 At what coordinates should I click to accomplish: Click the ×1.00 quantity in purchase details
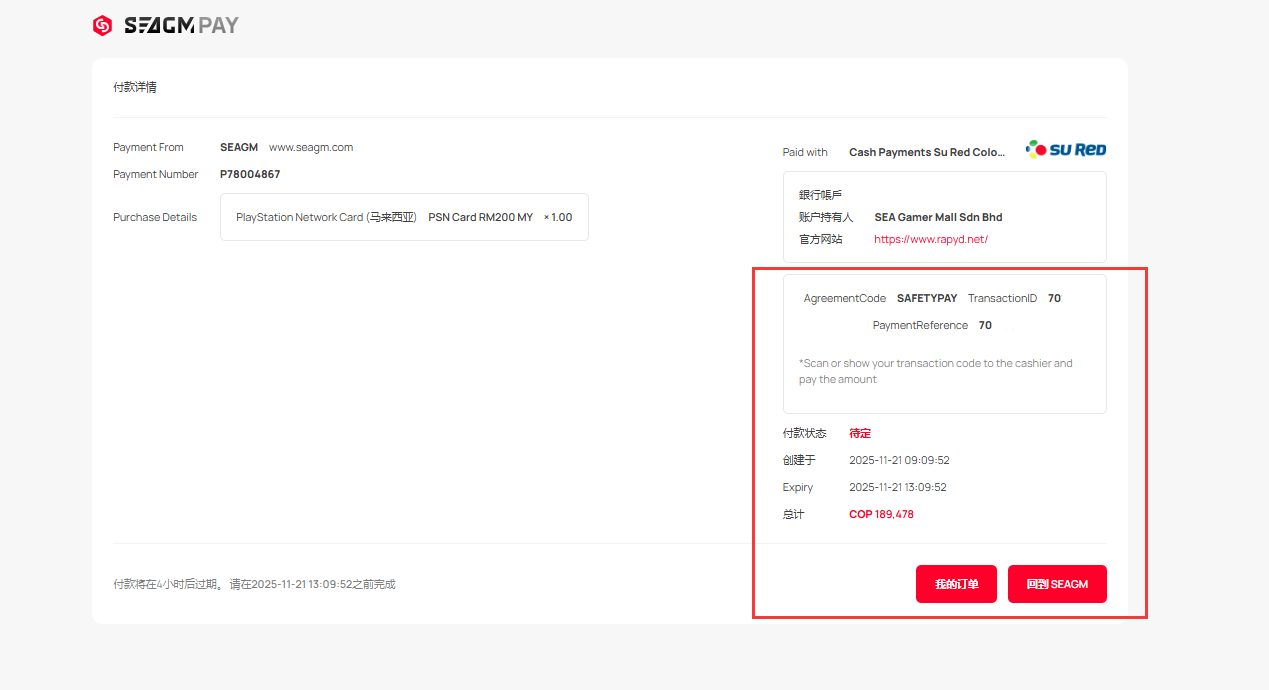558,217
